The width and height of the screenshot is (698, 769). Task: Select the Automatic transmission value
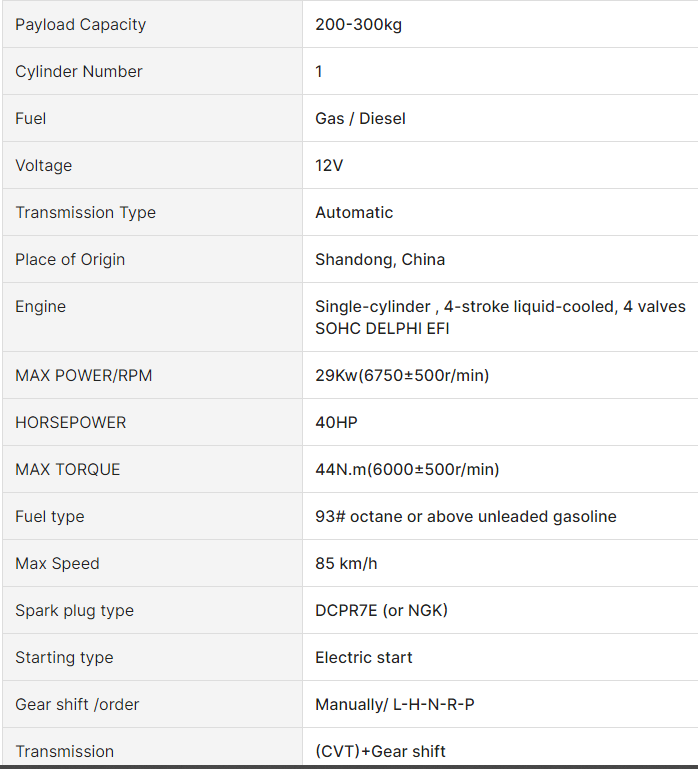(354, 212)
